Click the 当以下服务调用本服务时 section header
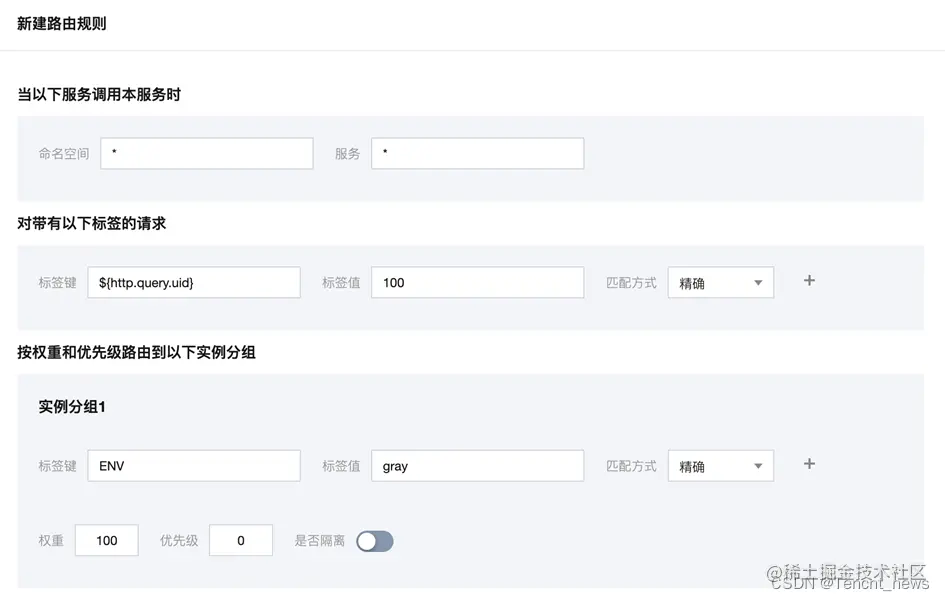 click(90, 94)
